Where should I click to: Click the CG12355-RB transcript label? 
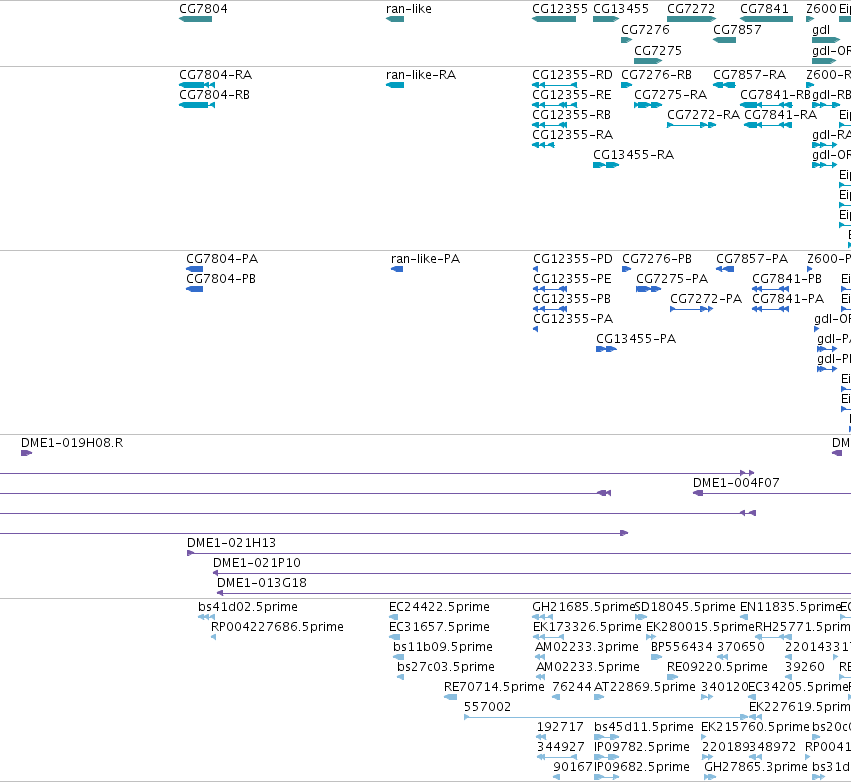[x=571, y=115]
